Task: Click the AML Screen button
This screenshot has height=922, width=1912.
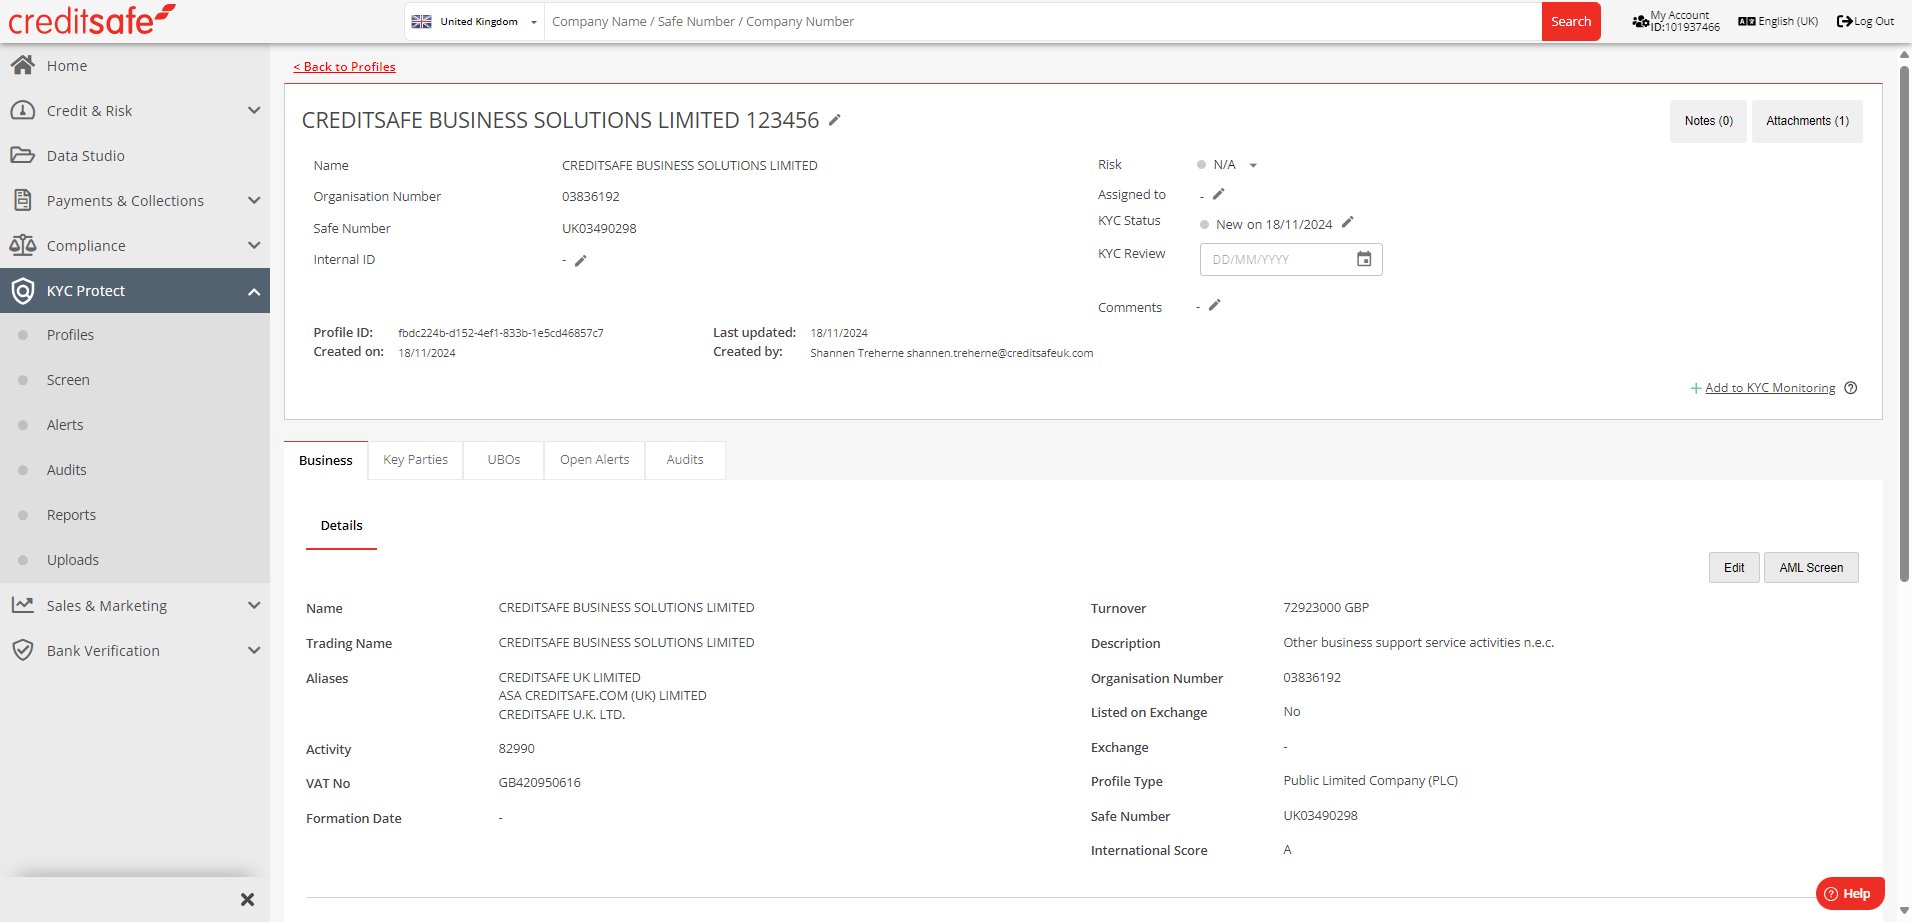Action: [1810, 567]
